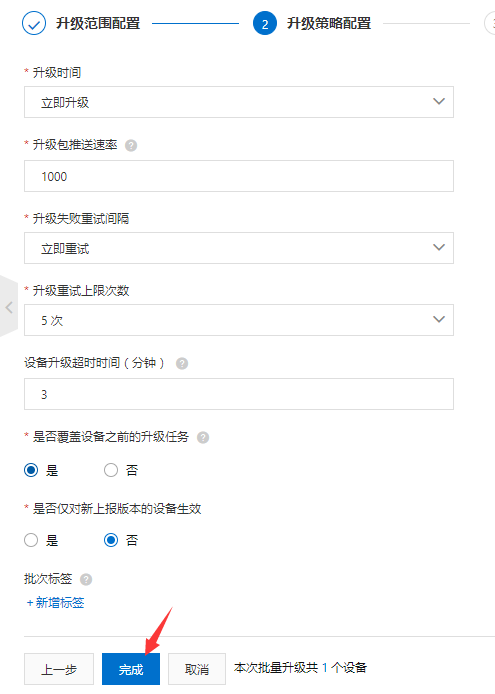Add a tag via 新增标签 link

pos(55,602)
